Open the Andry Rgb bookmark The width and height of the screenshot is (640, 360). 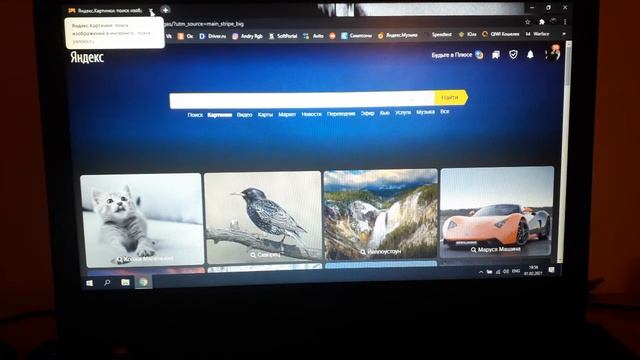[x=247, y=36]
